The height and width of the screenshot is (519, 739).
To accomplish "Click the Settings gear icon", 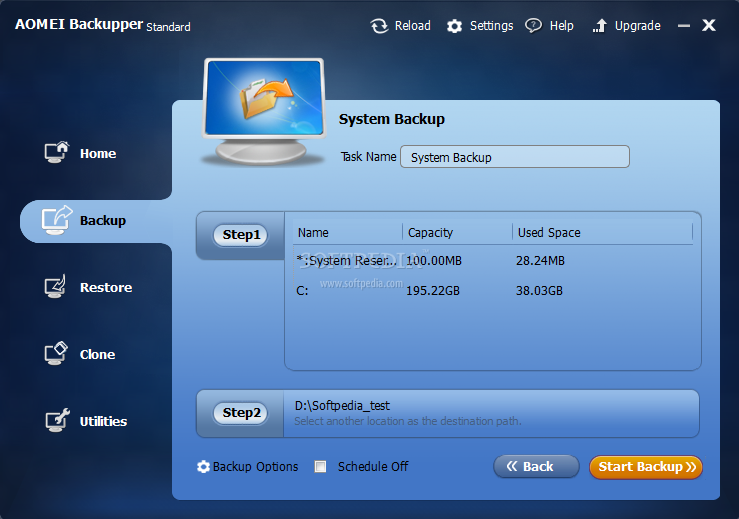I will (x=454, y=26).
